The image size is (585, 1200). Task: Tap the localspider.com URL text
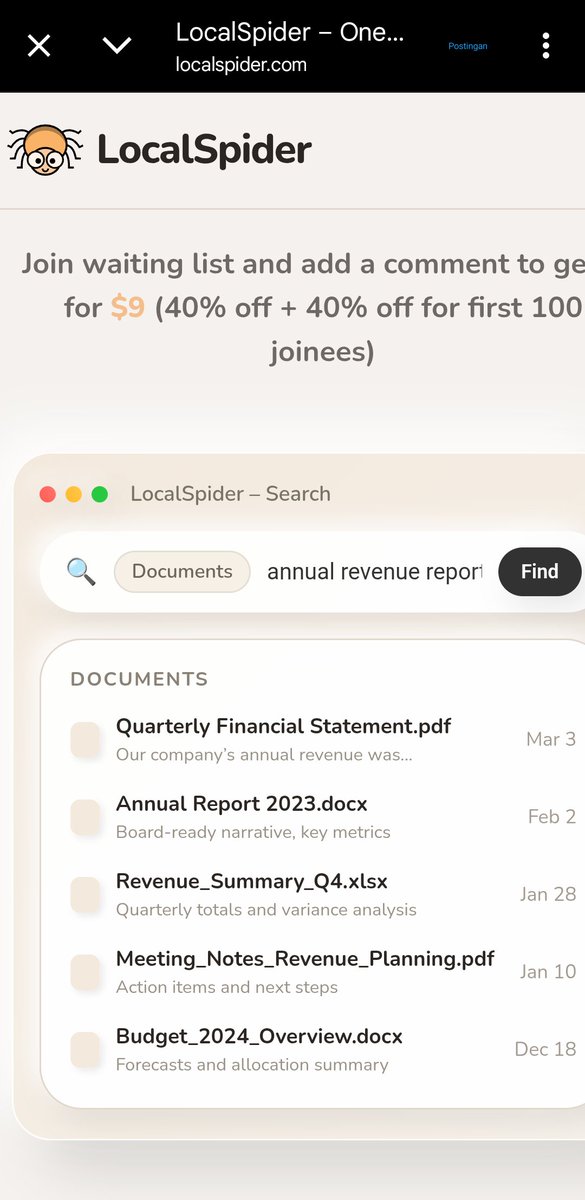coord(241,65)
